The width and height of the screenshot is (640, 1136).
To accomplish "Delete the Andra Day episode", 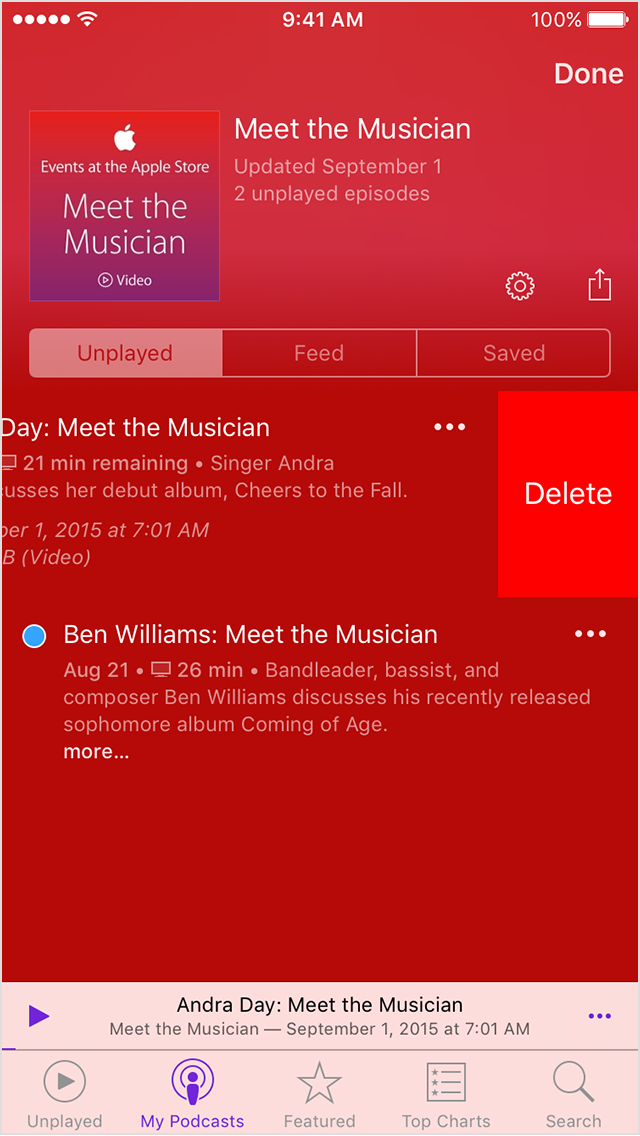I will (567, 494).
